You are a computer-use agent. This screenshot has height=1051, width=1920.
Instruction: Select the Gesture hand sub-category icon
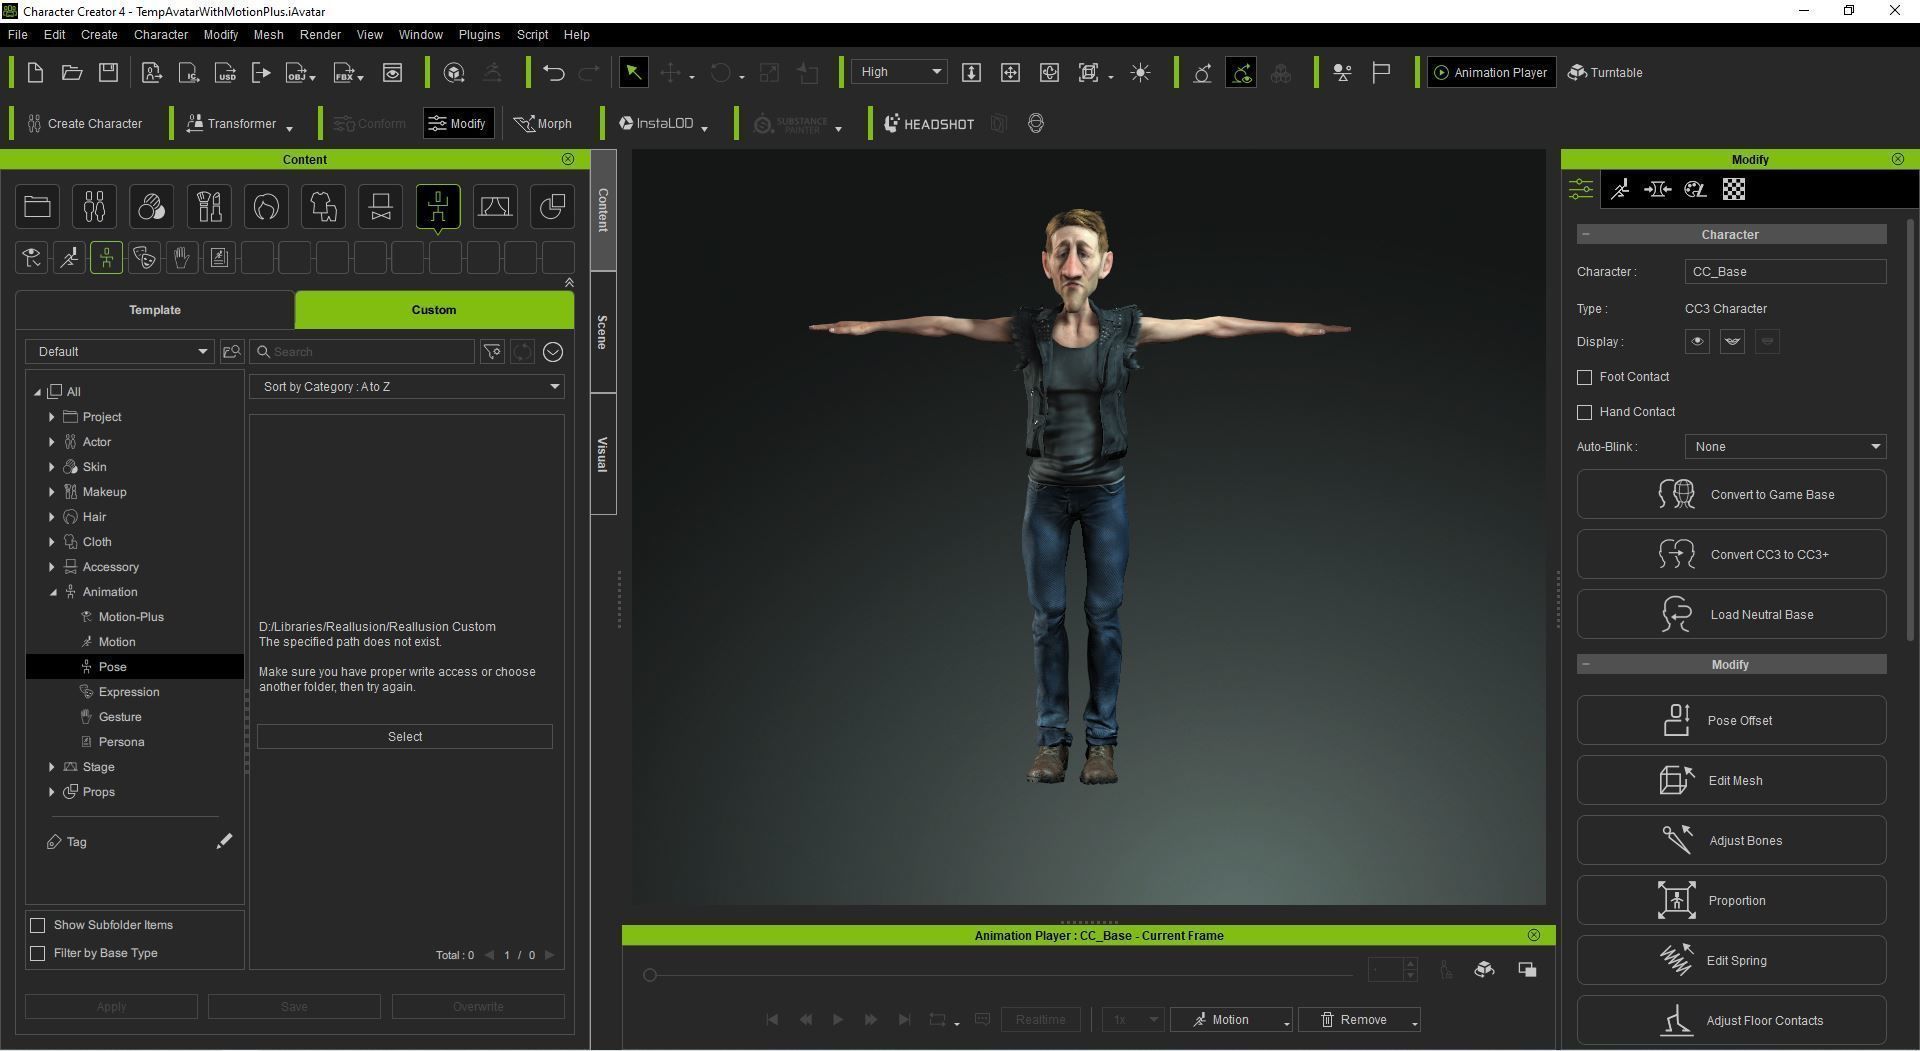tap(181, 258)
